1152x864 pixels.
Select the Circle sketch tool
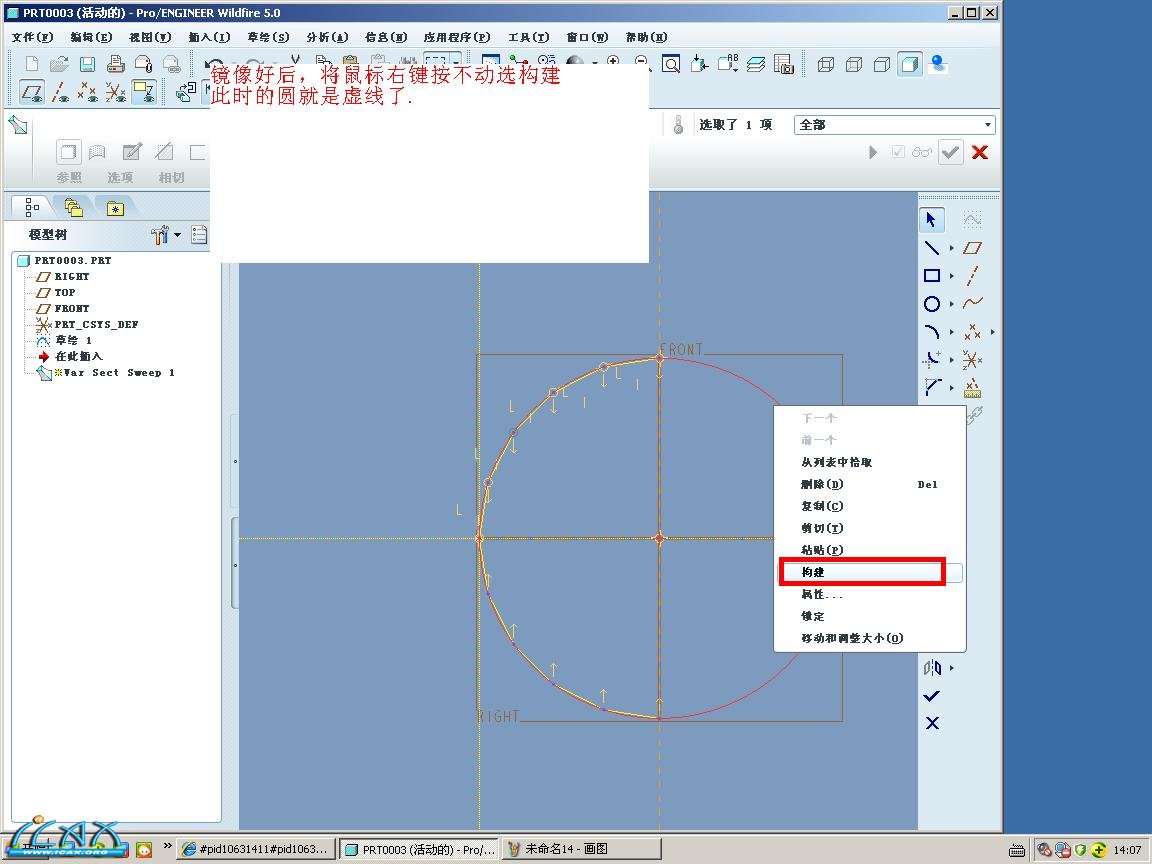pyautogui.click(x=932, y=304)
